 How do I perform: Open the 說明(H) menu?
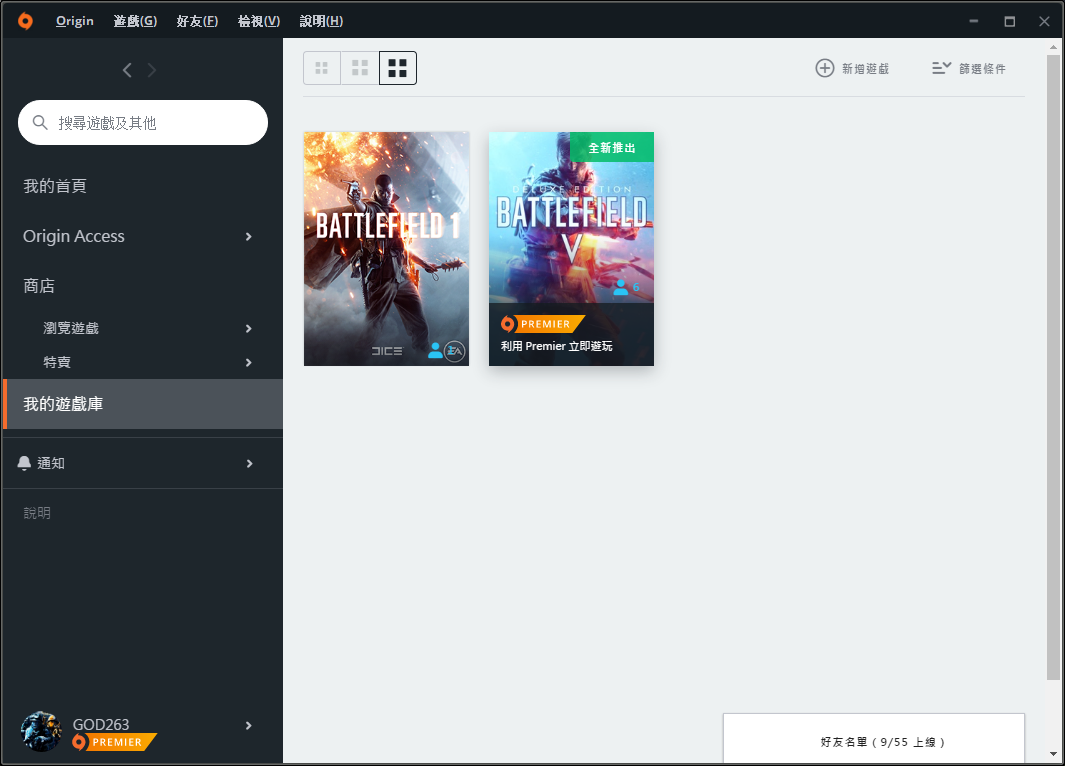click(x=321, y=21)
